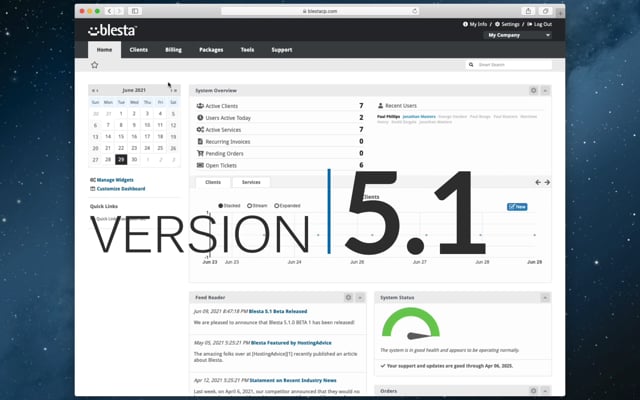
Task: Open Pending Orders row
Action: click(280, 153)
